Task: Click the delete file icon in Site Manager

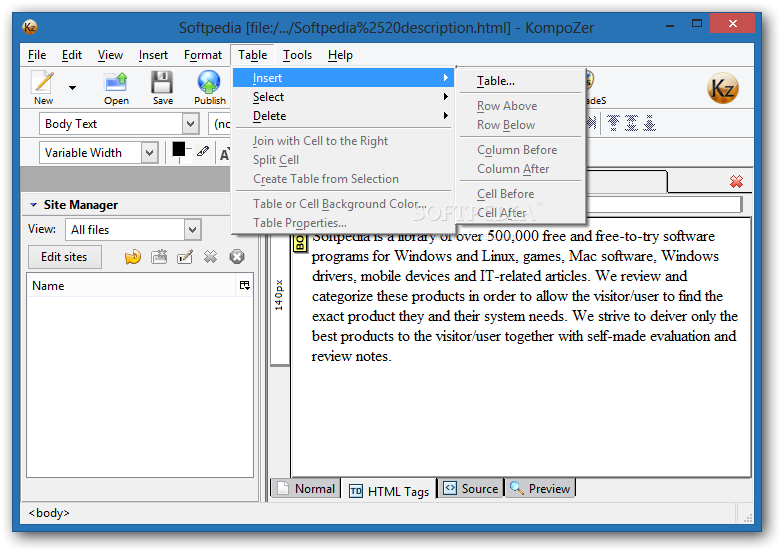Action: tap(210, 257)
